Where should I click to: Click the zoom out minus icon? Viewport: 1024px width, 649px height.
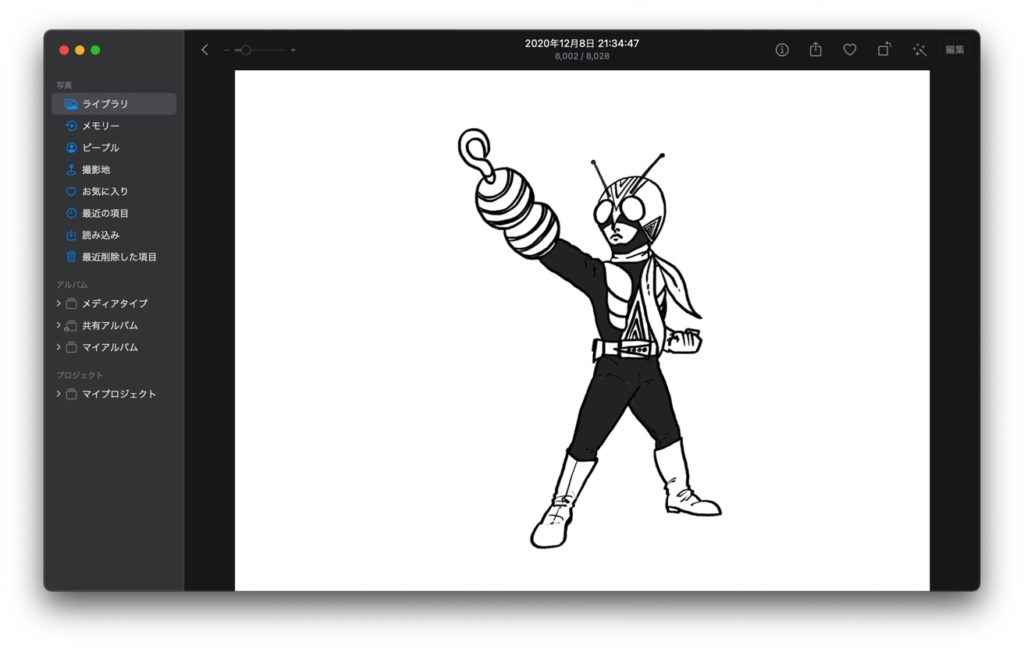click(x=226, y=50)
